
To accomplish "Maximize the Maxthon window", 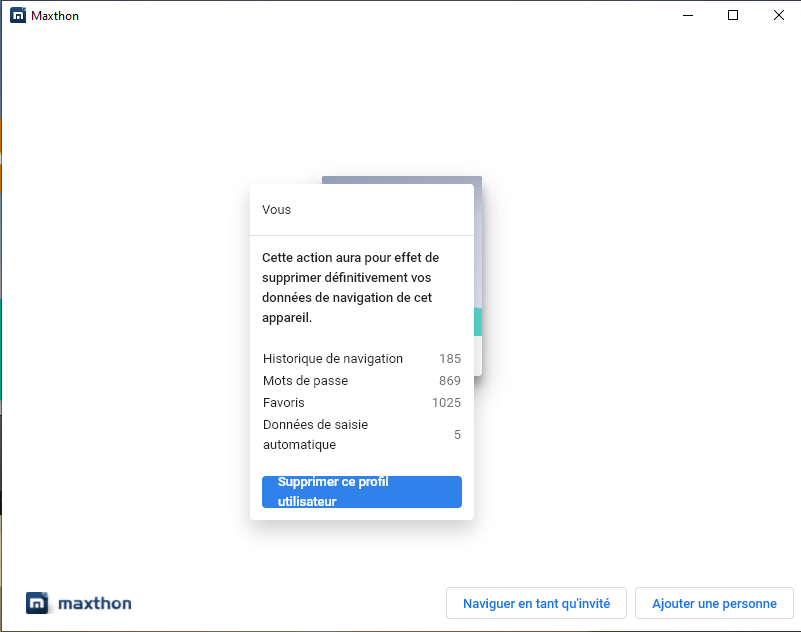I will [x=733, y=15].
